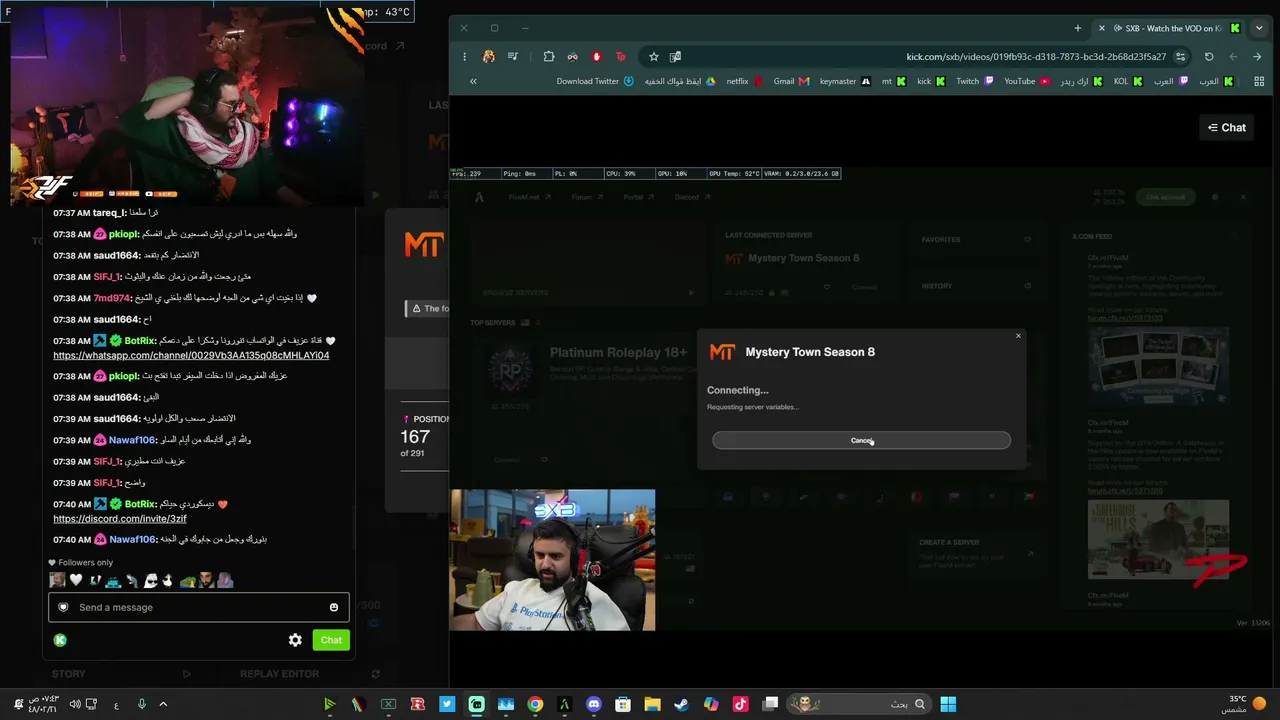Open Steam from the taskbar
Viewport: 1280px width, 720px height.
point(681,704)
